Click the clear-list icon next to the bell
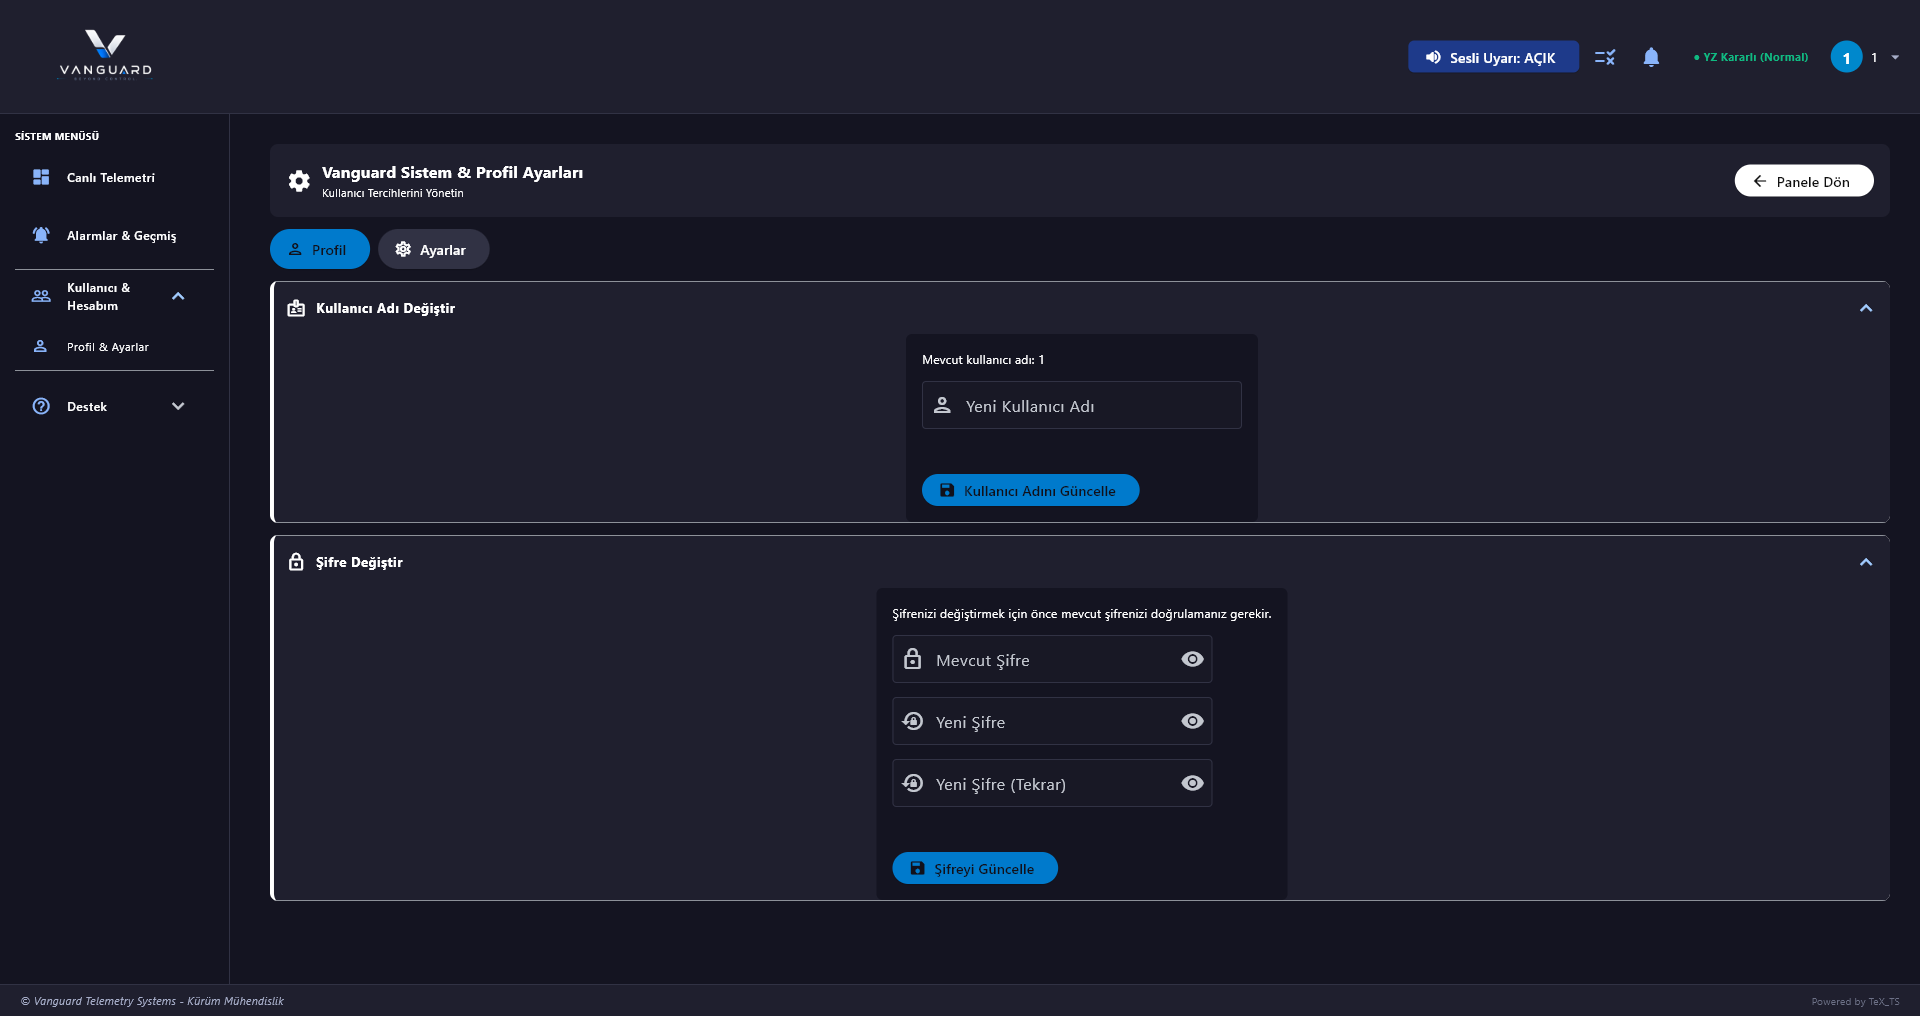Image resolution: width=1920 pixels, height=1016 pixels. point(1605,57)
